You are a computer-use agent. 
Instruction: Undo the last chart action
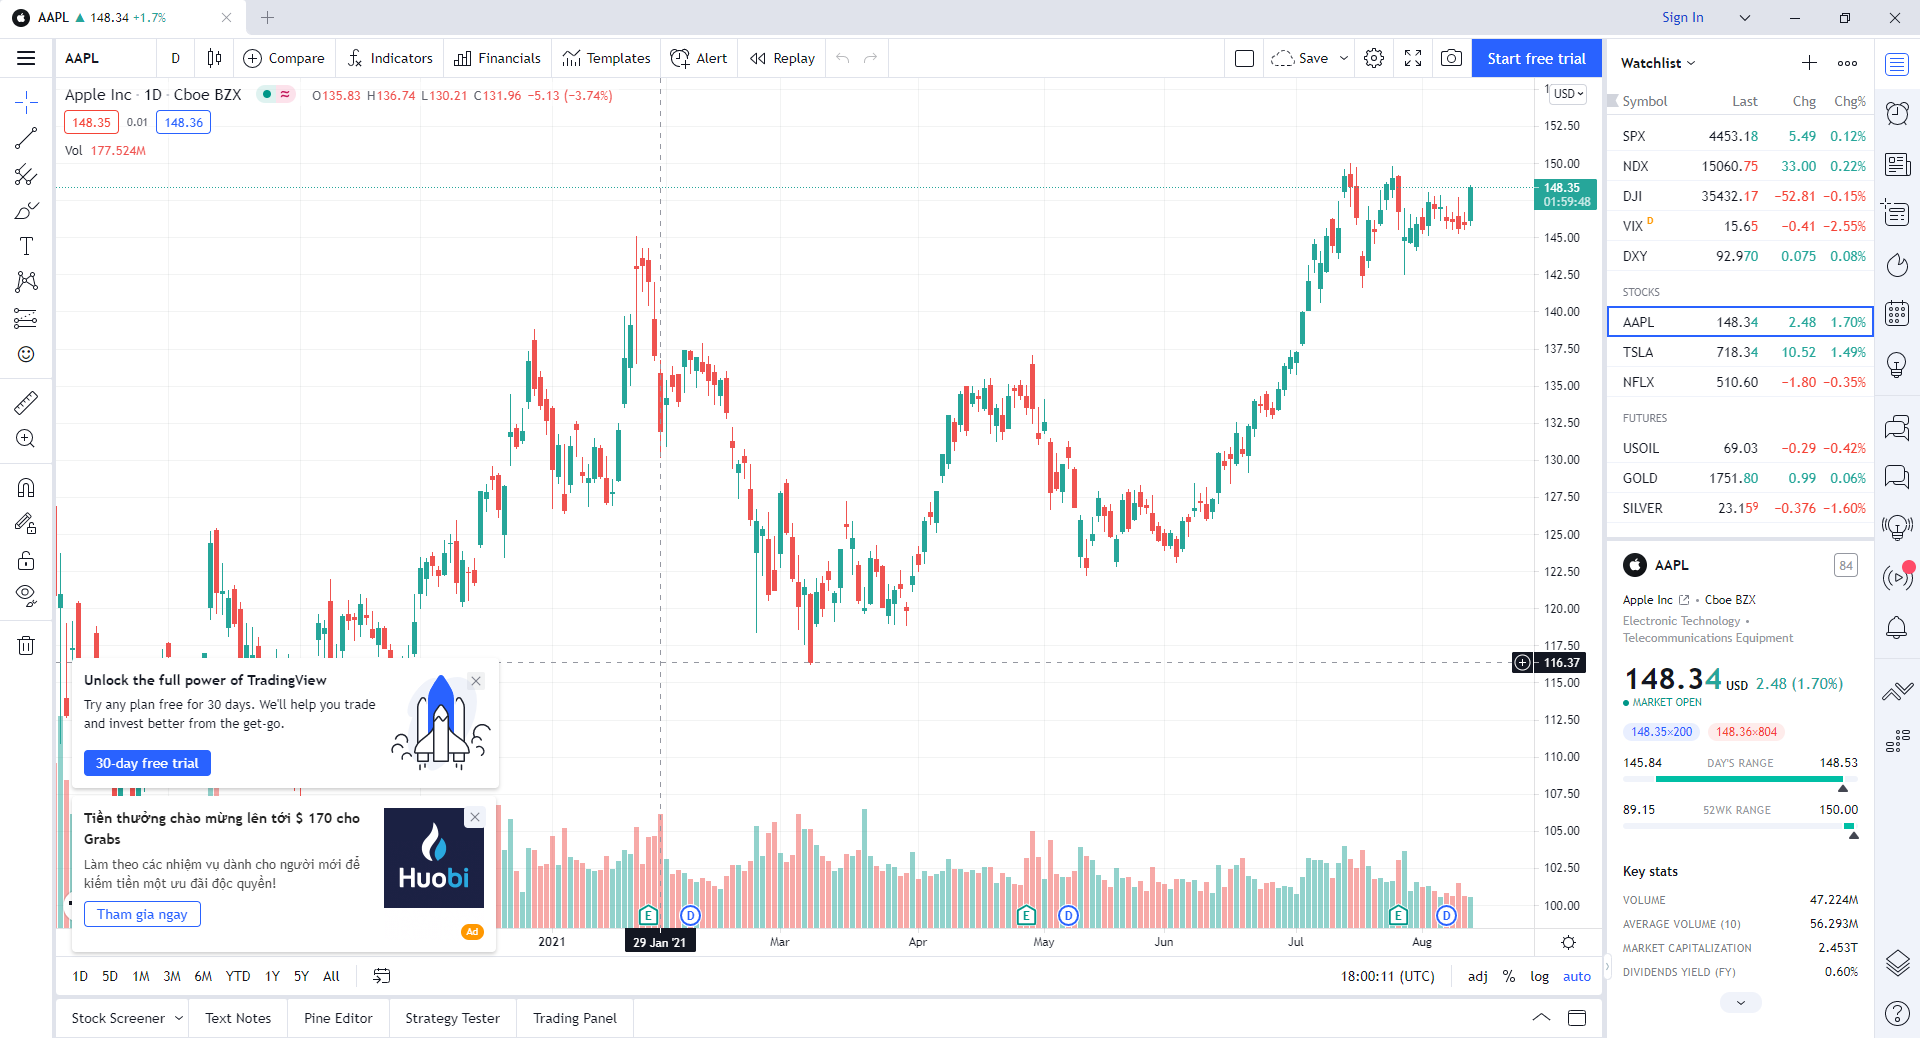(843, 58)
